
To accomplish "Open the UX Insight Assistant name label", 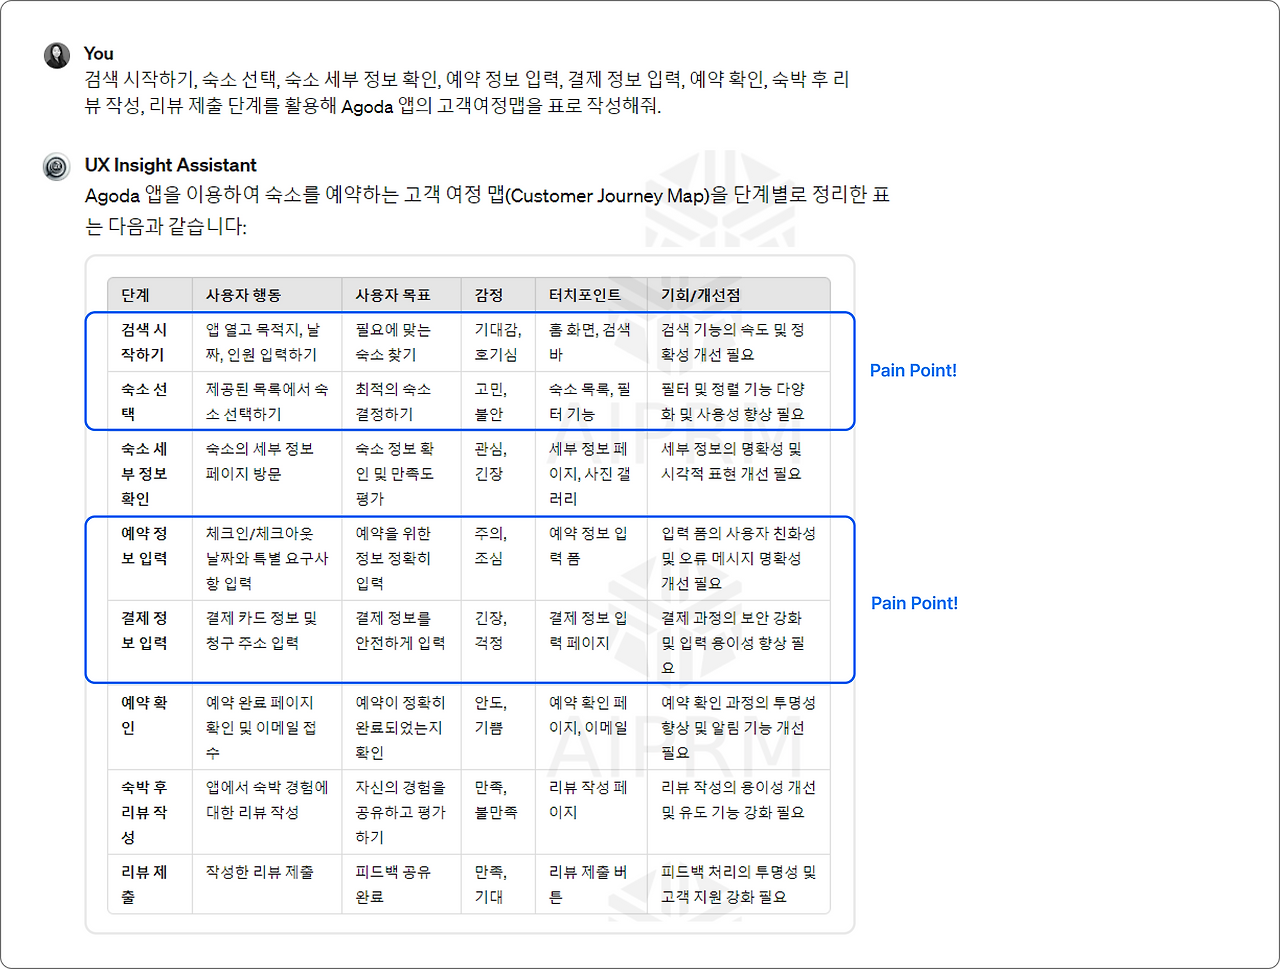I will (170, 165).
